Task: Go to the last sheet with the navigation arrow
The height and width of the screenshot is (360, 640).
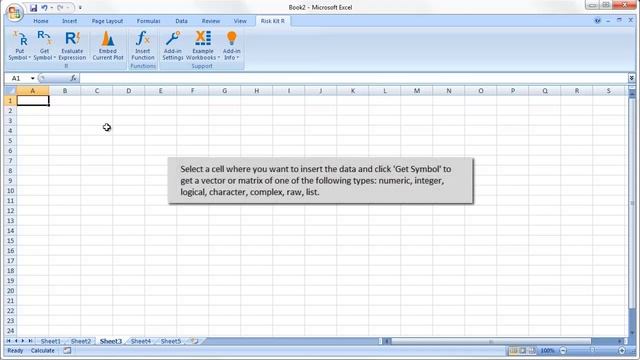Action: [30, 341]
